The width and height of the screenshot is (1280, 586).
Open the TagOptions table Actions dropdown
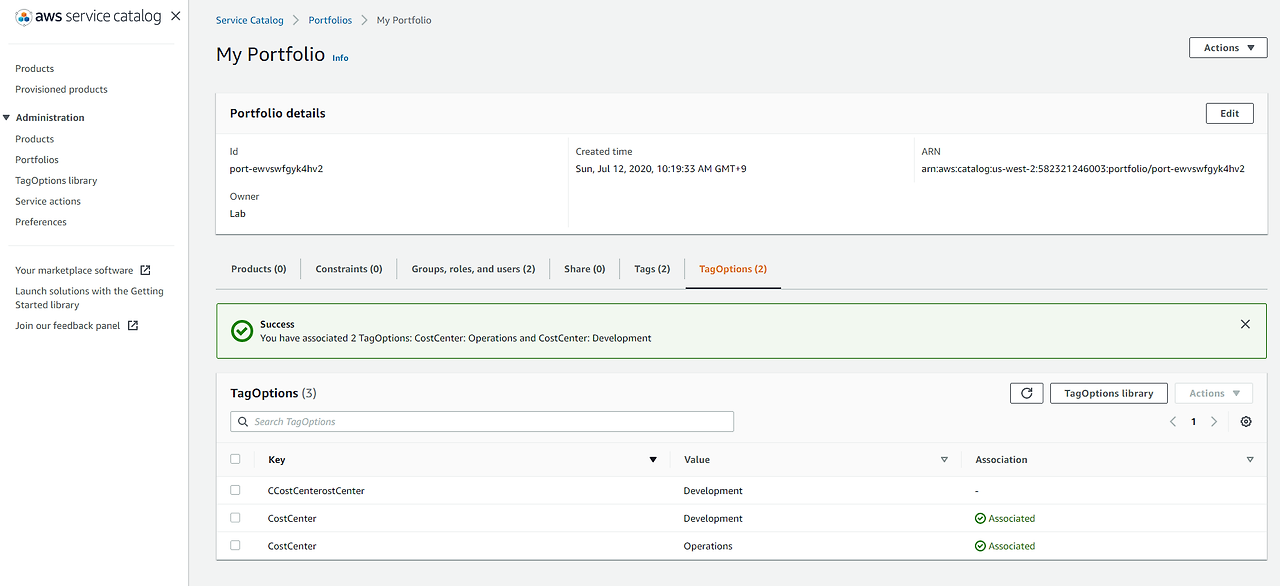(x=1214, y=393)
